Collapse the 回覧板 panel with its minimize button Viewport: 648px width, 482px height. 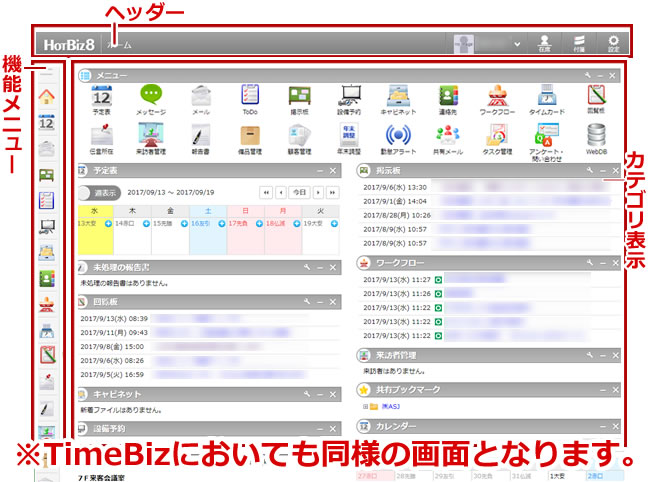coord(320,302)
